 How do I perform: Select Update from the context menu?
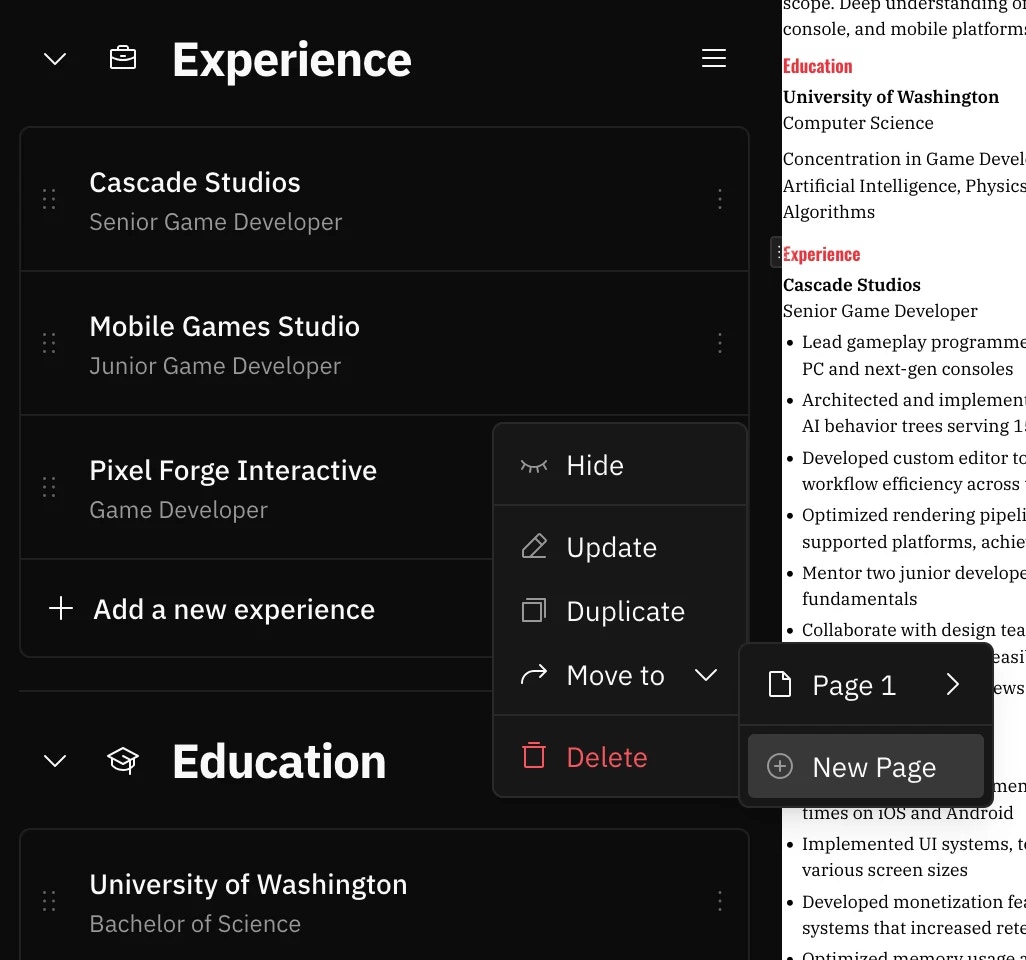tap(611, 547)
